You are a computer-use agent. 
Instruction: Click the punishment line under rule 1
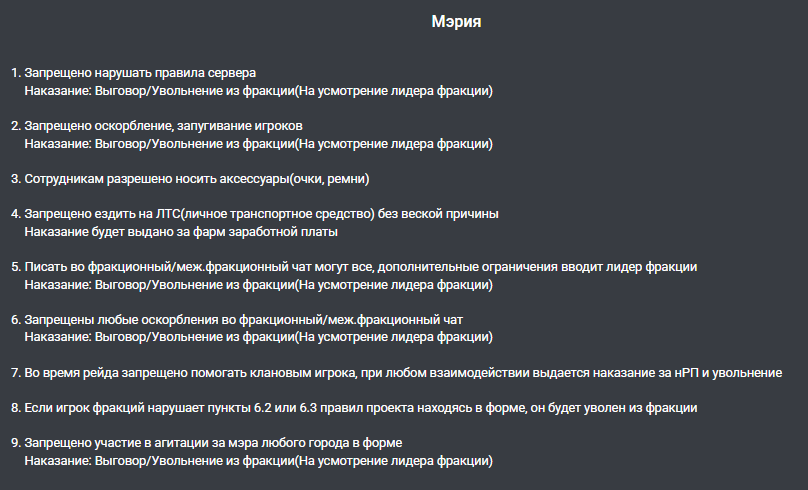pos(259,91)
